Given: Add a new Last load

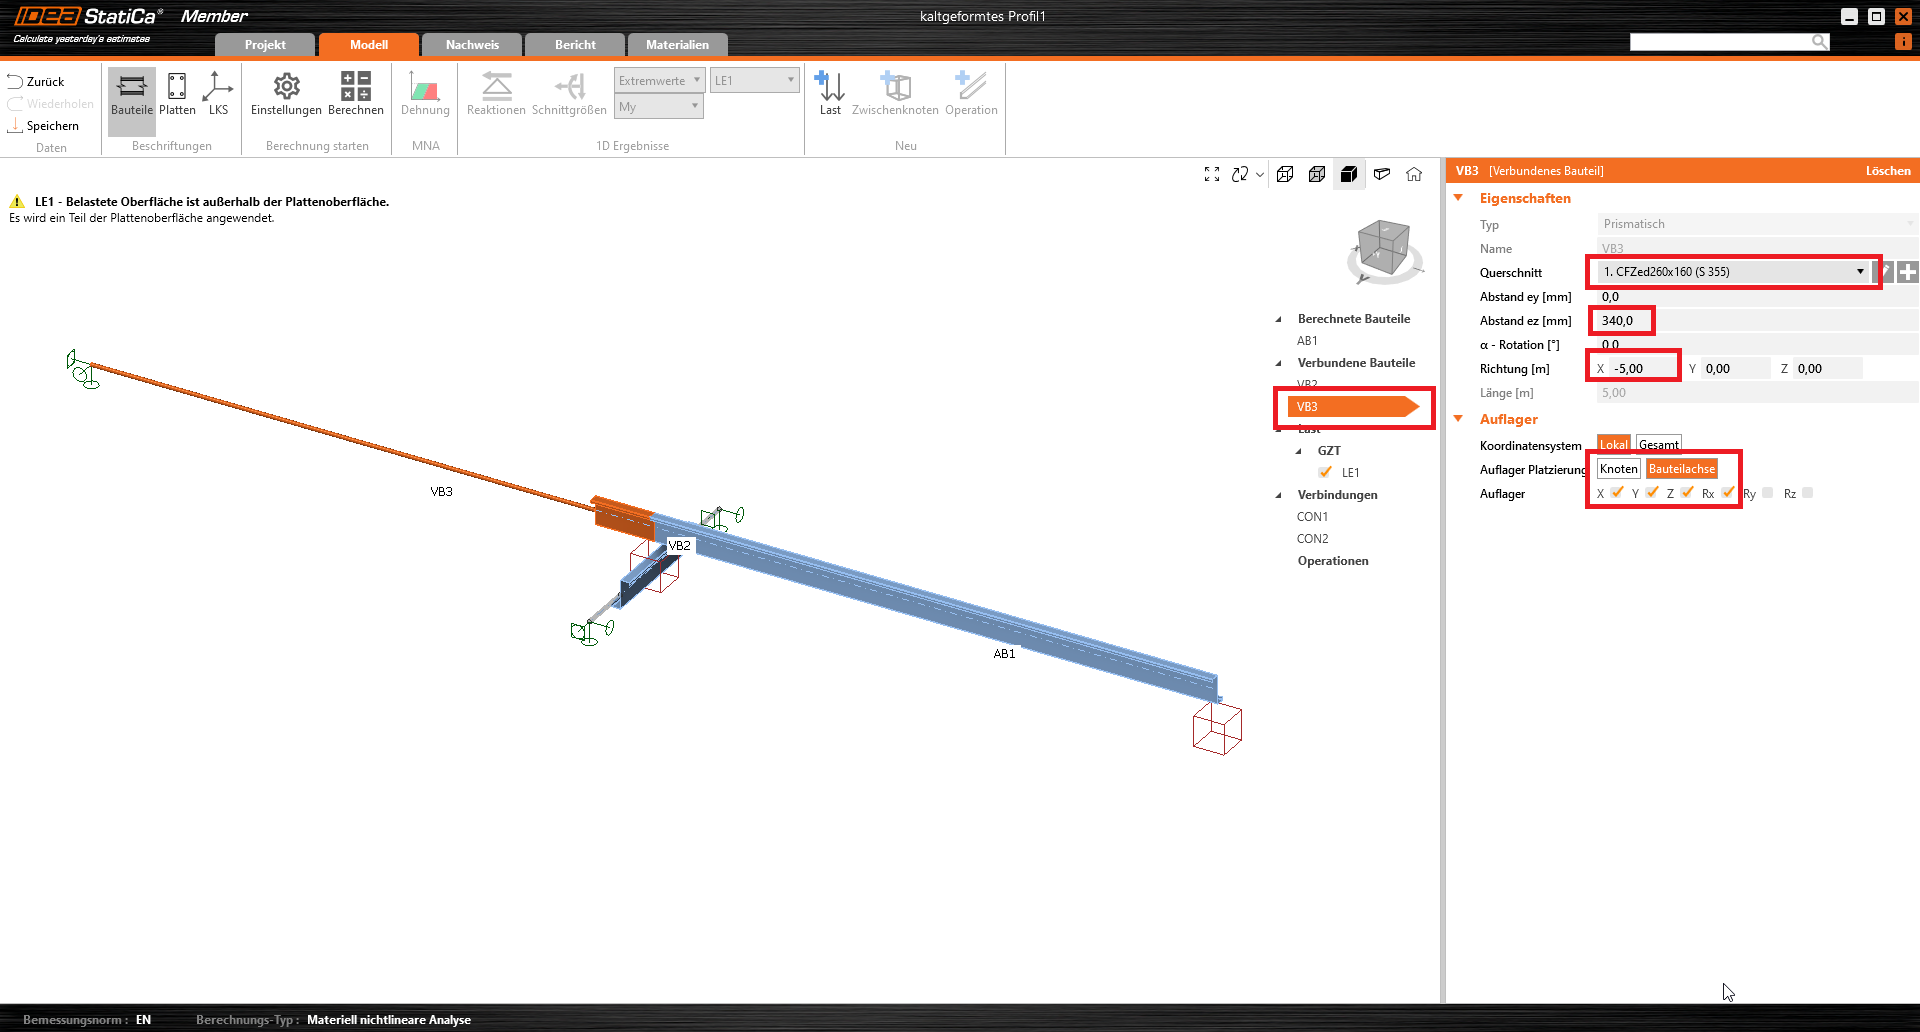Looking at the screenshot, I should (830, 94).
